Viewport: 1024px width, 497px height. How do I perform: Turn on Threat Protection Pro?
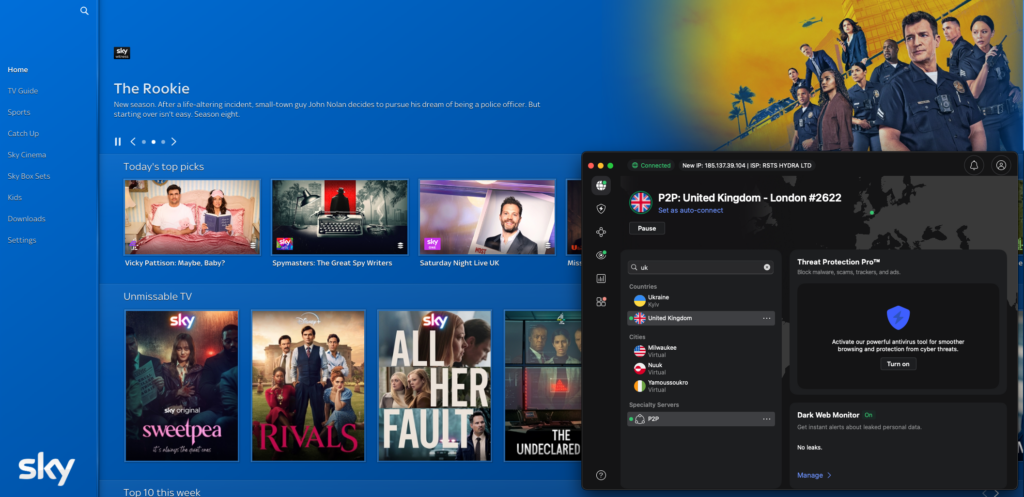click(x=898, y=364)
